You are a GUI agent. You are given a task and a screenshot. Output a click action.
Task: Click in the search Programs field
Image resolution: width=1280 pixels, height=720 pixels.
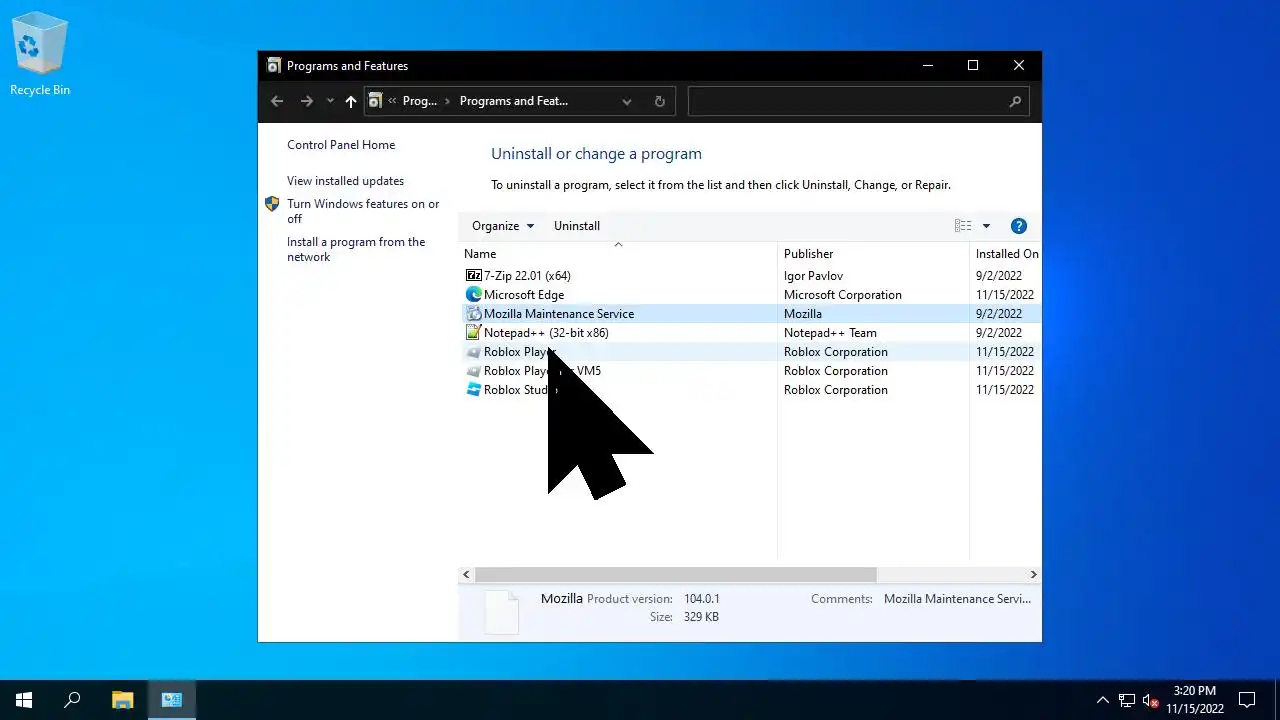tap(848, 101)
